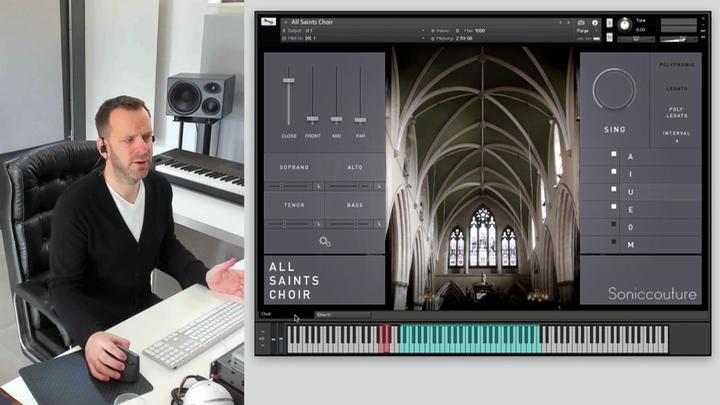Open the All Saints Choir instrument name dropdown
The width and height of the screenshot is (720, 405).
click(x=285, y=22)
